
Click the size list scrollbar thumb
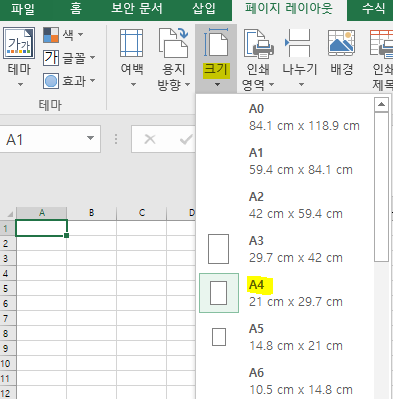point(381,187)
